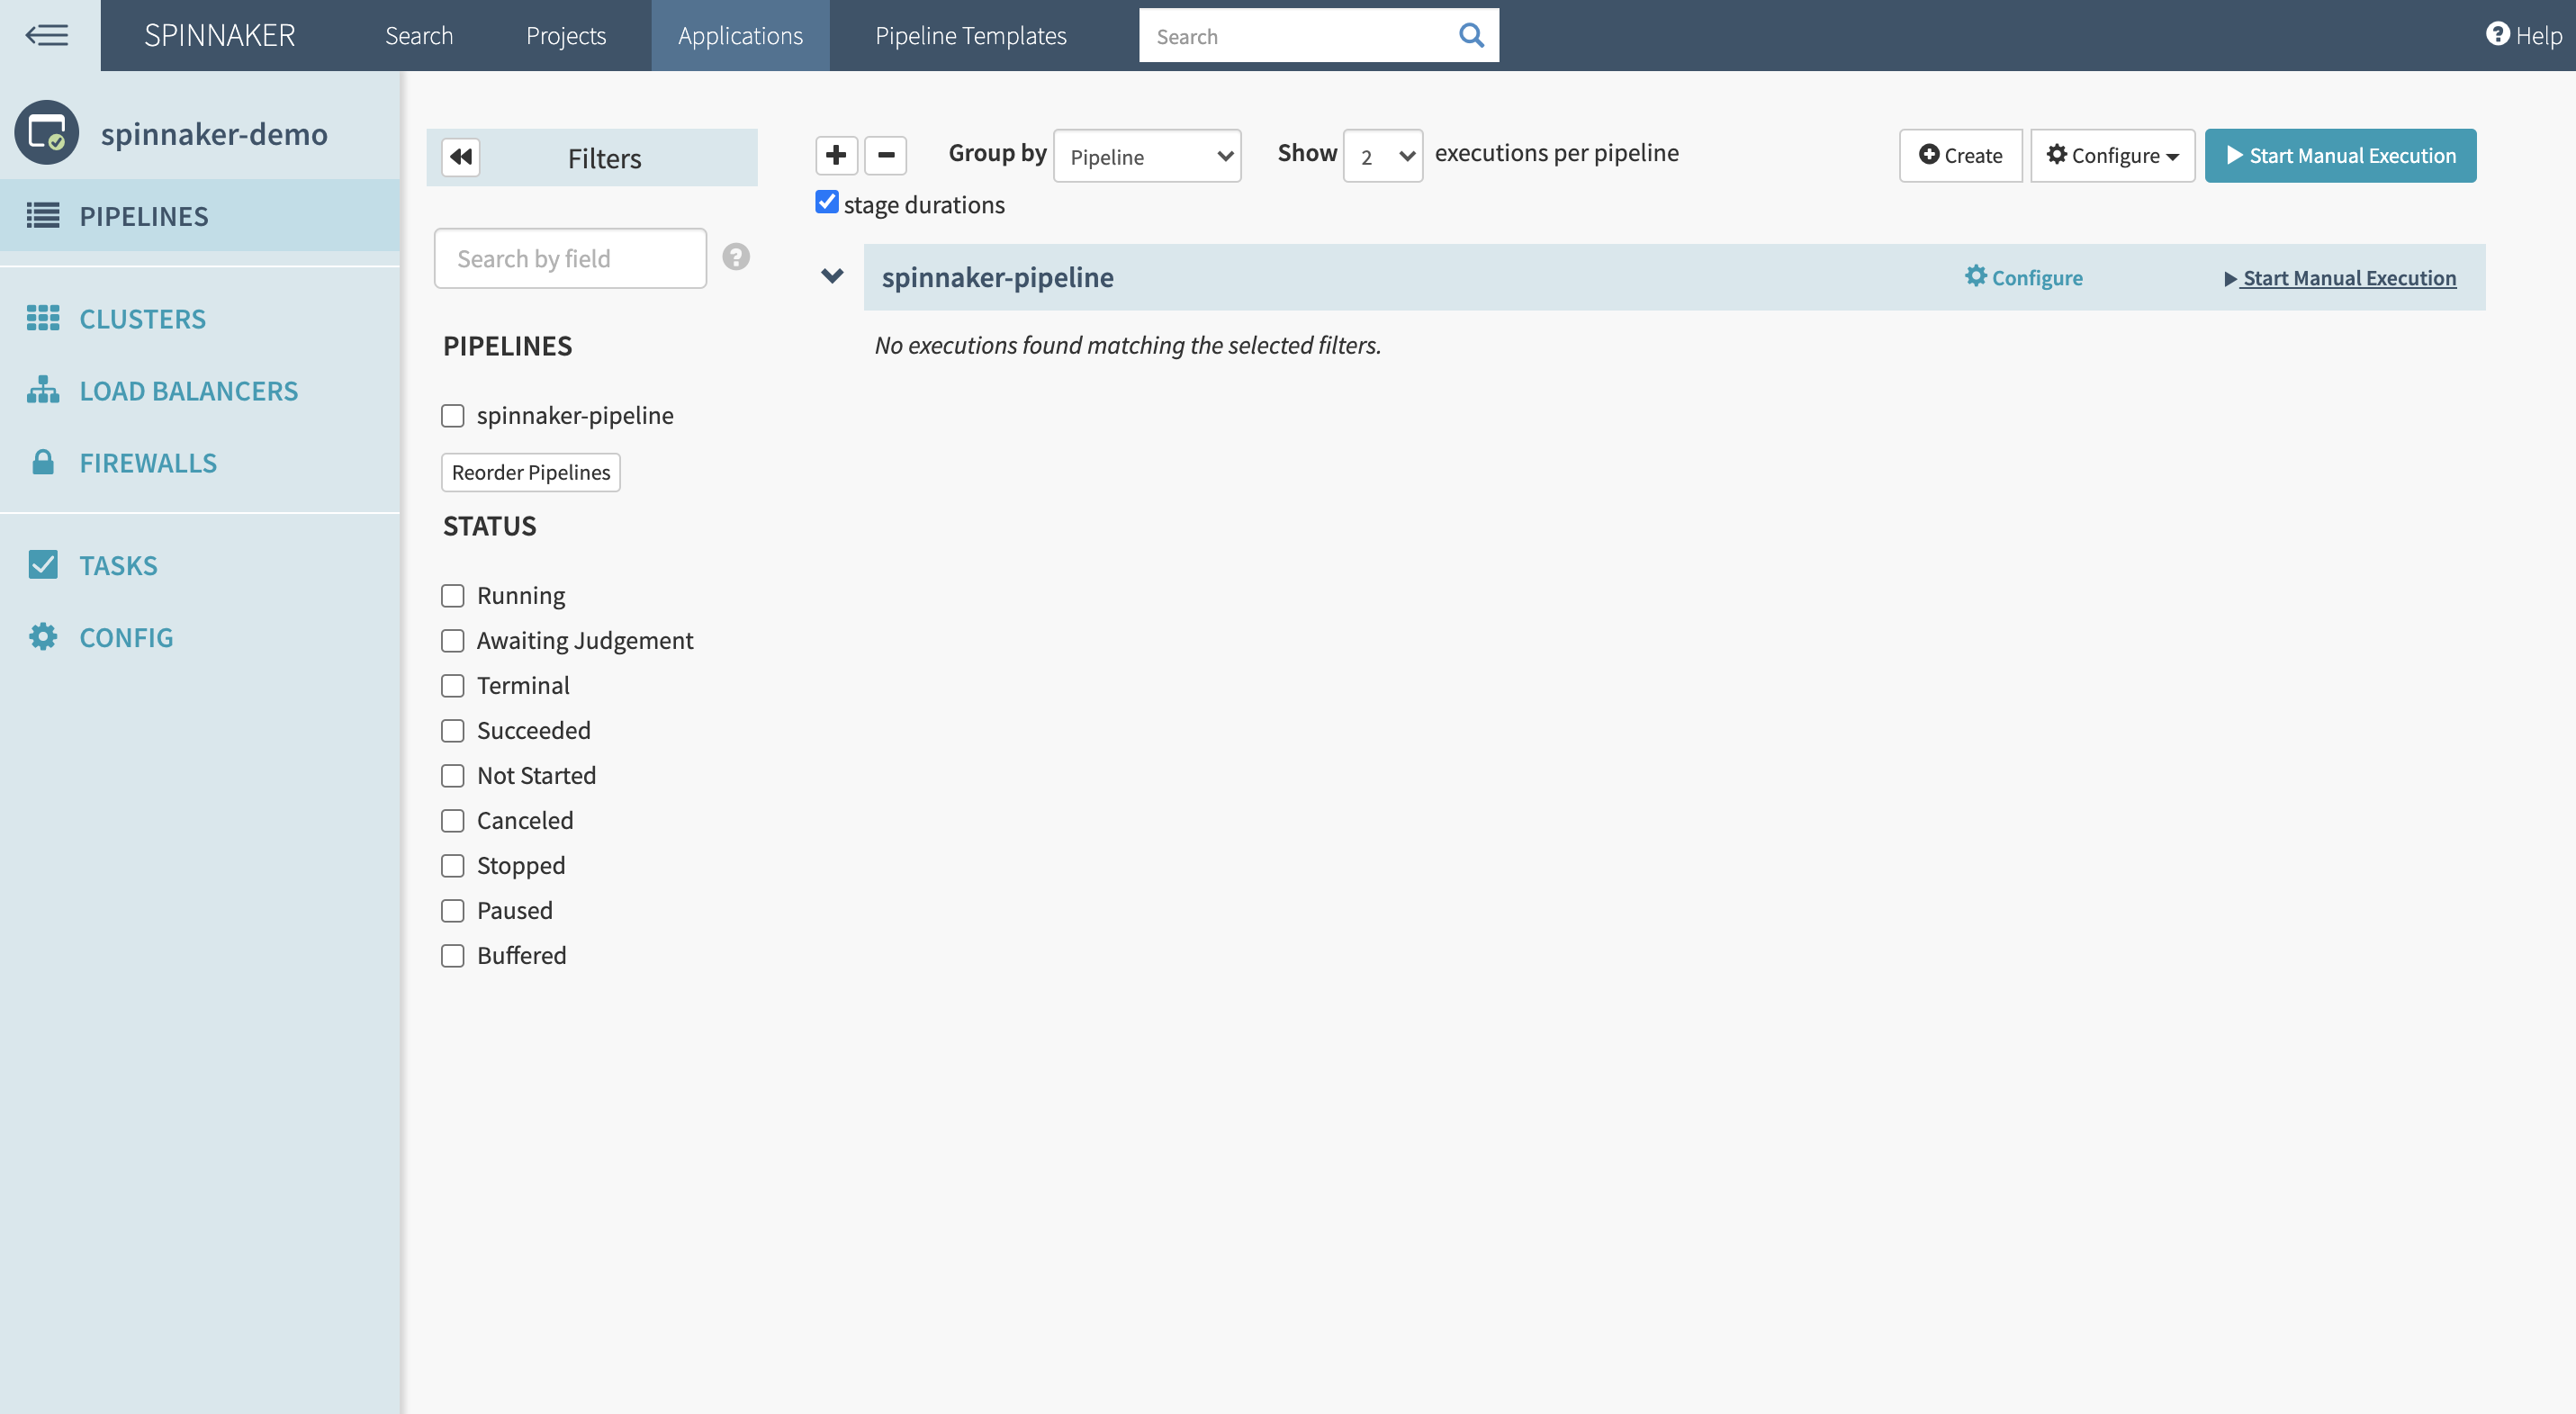Click the blue Start Manual Execution button

pyautogui.click(x=2340, y=156)
